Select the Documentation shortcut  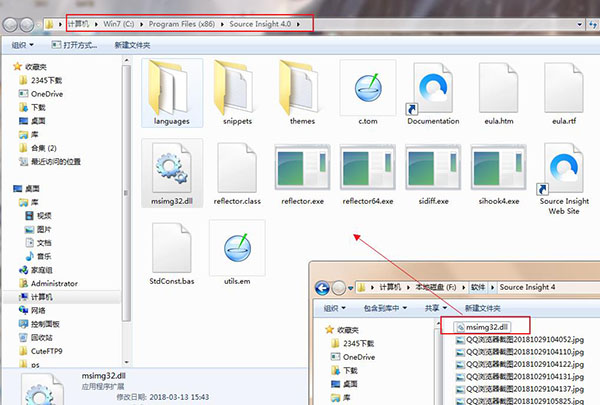433,93
